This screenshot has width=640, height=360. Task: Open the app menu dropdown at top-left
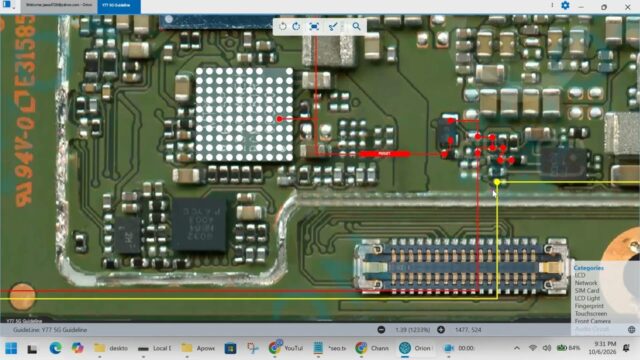click(8, 5)
